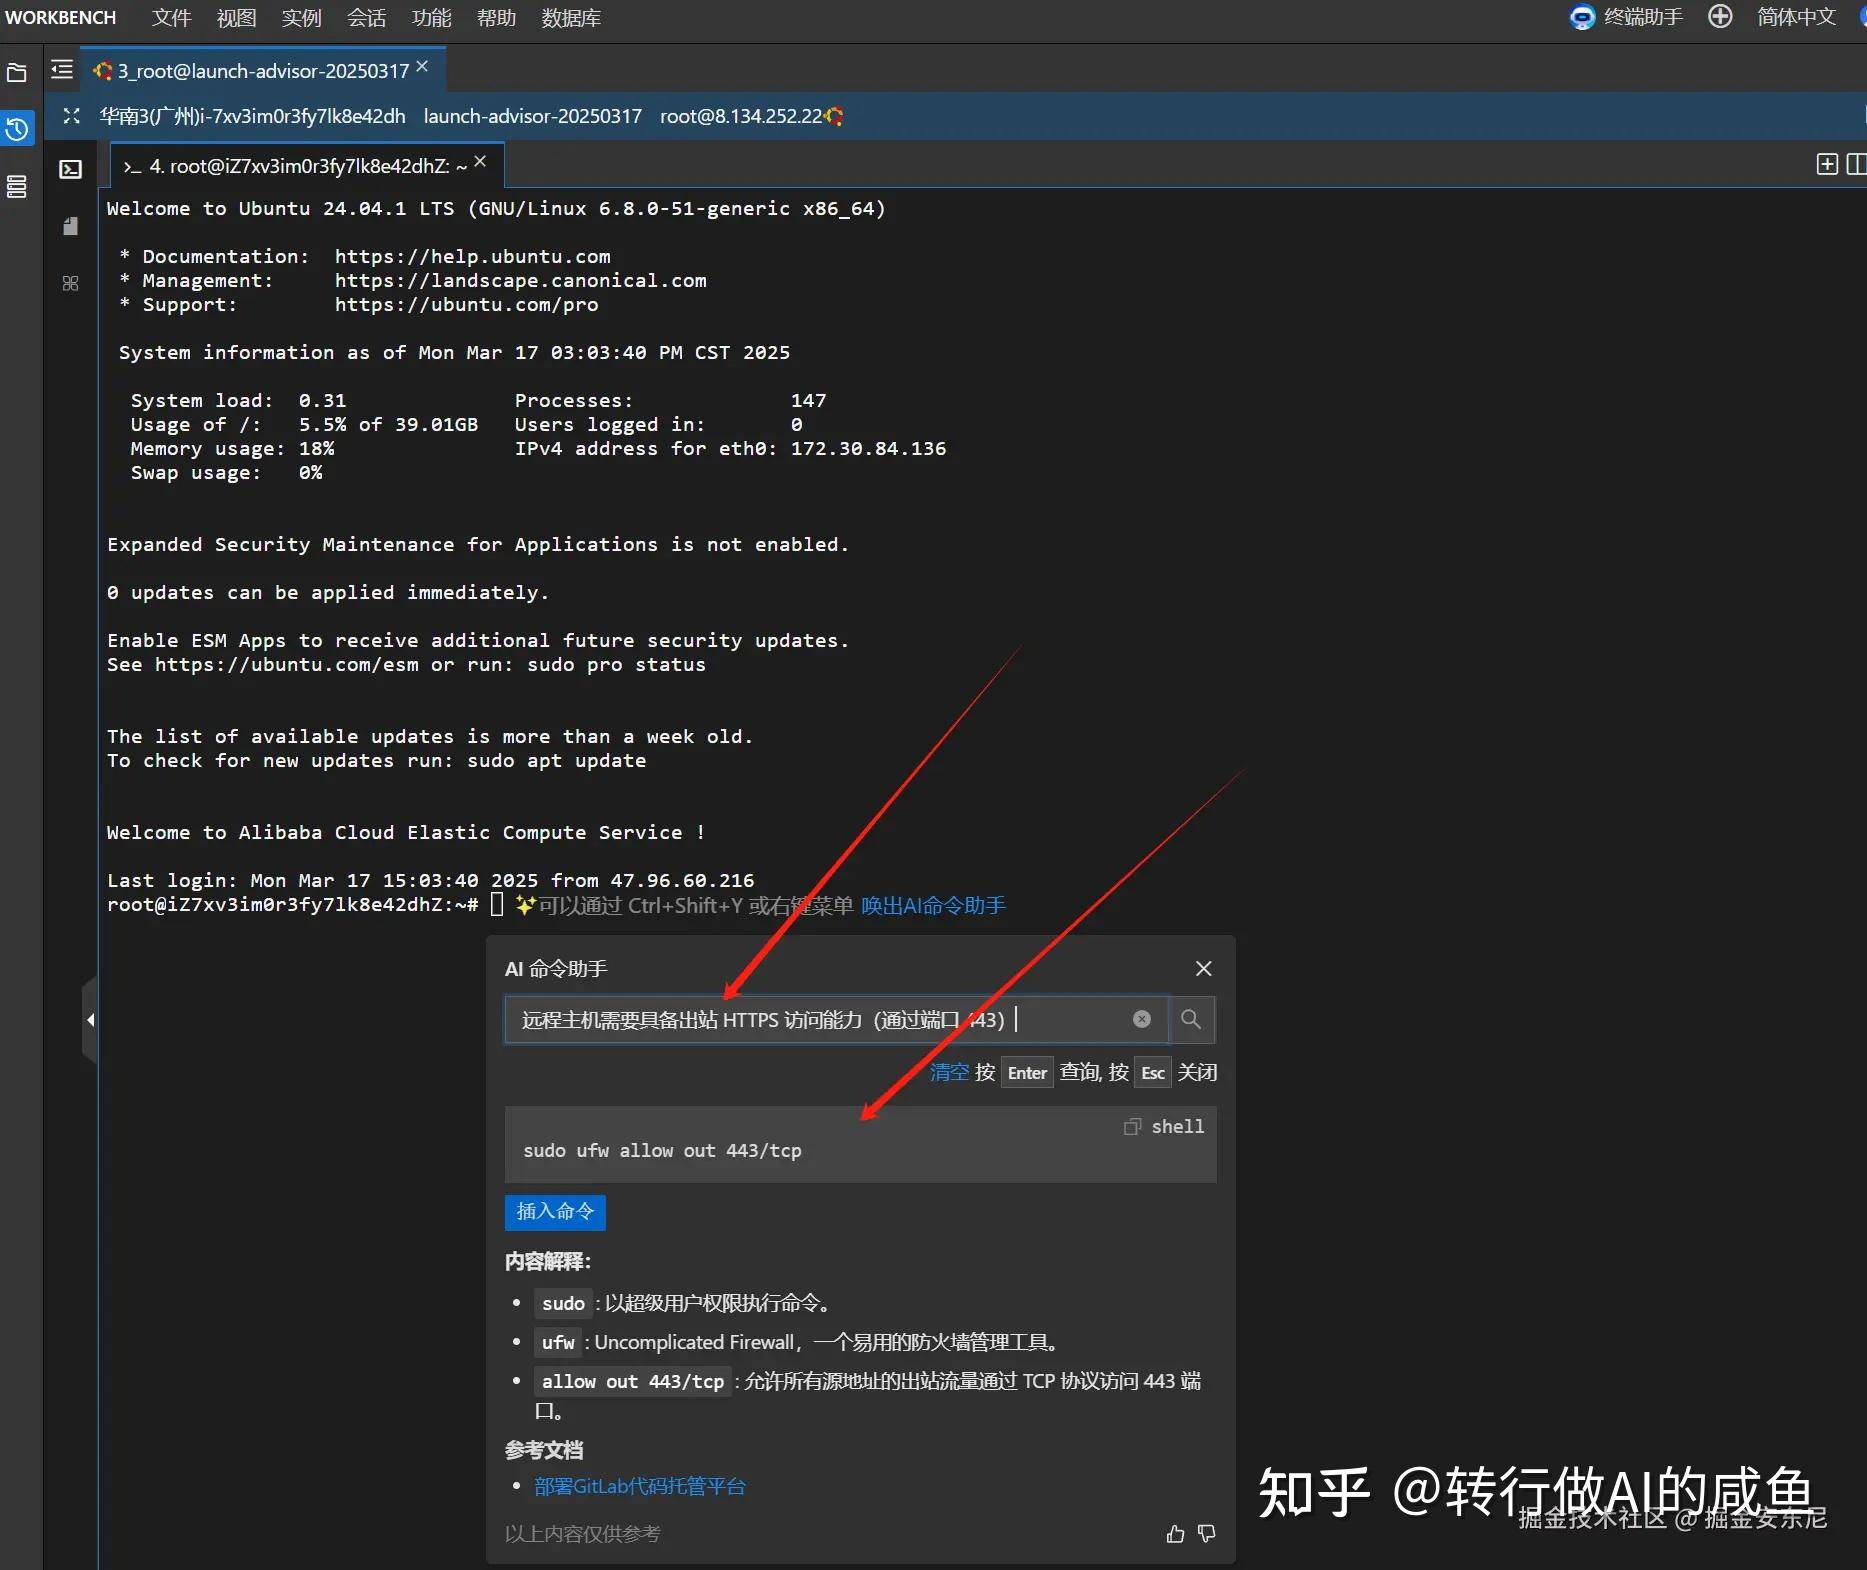Open the 终端助手 assistant
Screen dimensions: 1867x1570
(x=1627, y=17)
